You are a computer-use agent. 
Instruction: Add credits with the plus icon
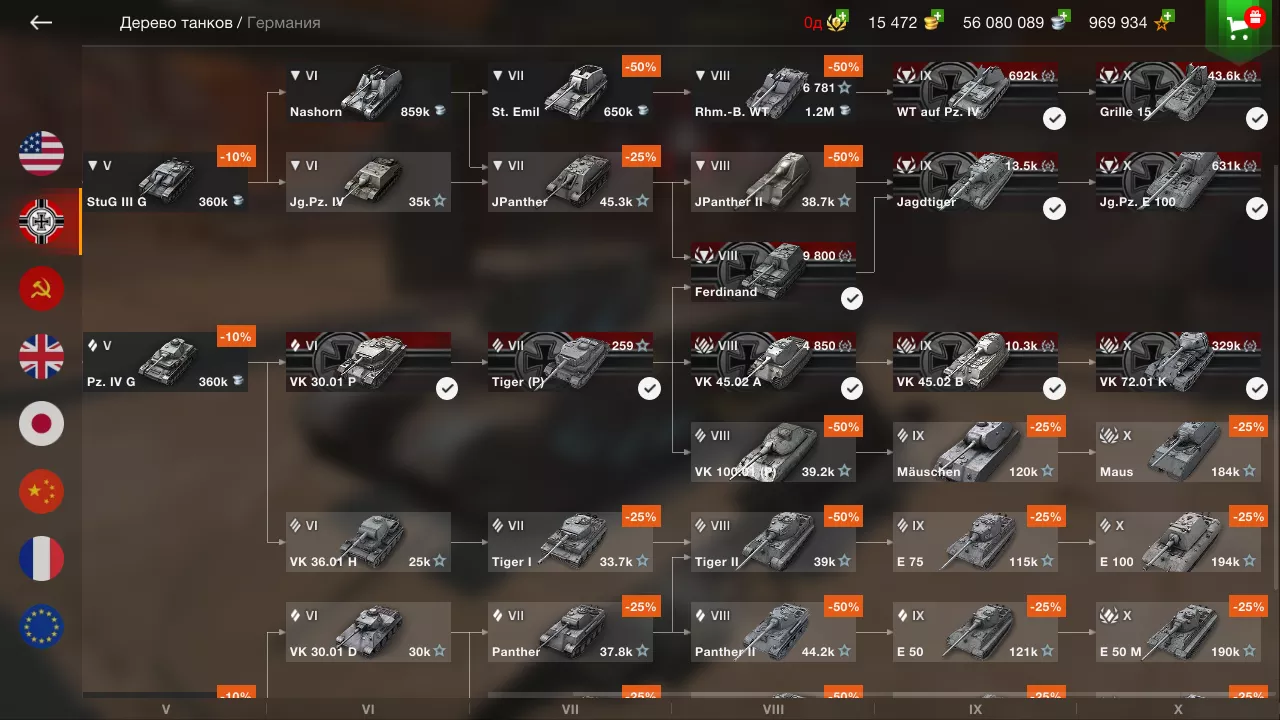[1062, 17]
